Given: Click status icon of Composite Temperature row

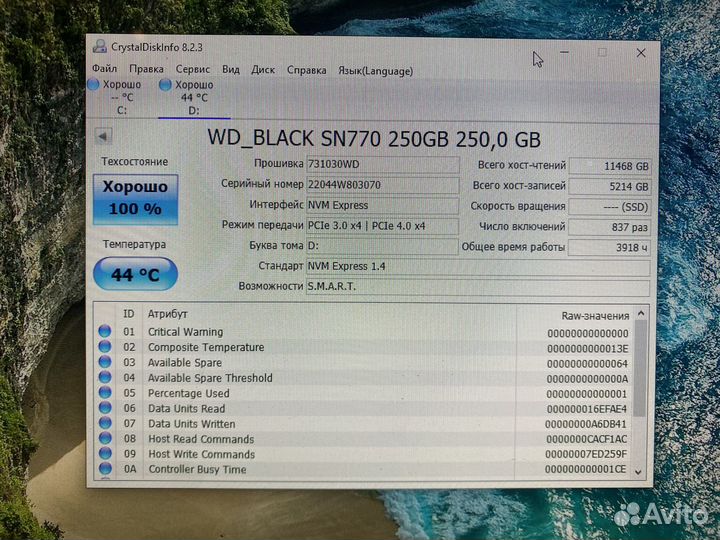Looking at the screenshot, I should point(105,346).
